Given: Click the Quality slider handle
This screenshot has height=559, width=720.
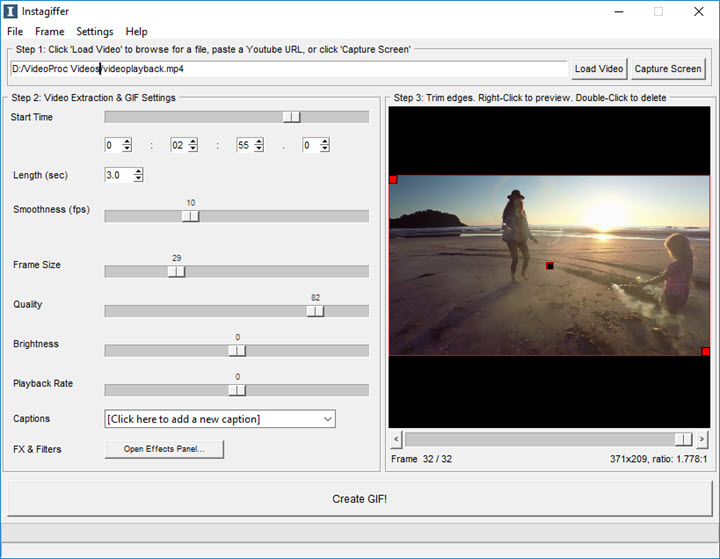Looking at the screenshot, I should point(315,311).
